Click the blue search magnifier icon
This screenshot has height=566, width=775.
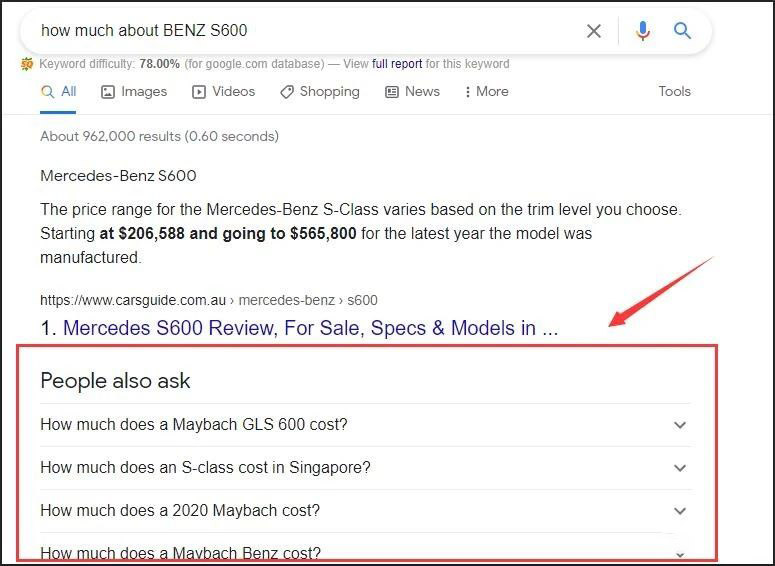click(x=682, y=31)
